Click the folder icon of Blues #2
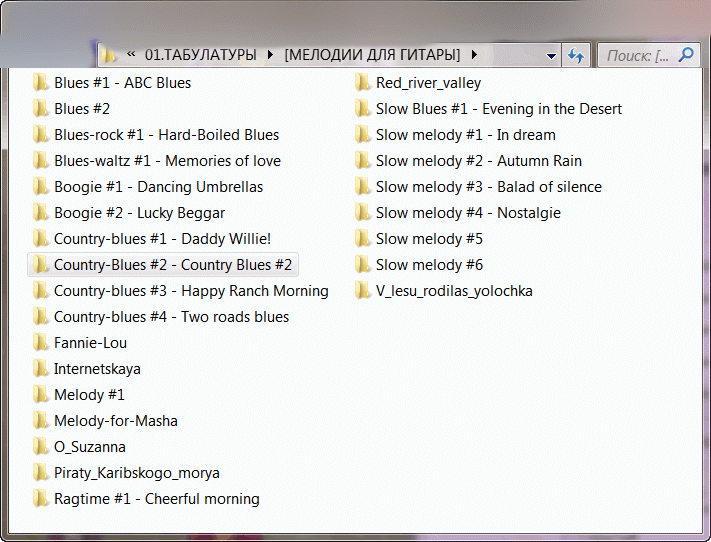 coord(40,108)
